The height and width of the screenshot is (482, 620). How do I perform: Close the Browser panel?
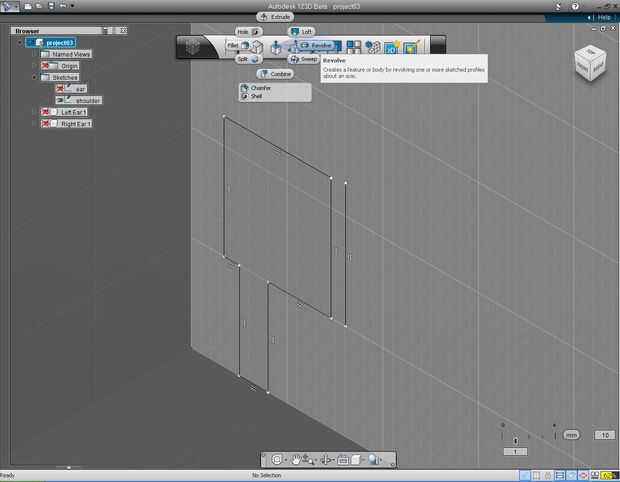click(x=123, y=30)
